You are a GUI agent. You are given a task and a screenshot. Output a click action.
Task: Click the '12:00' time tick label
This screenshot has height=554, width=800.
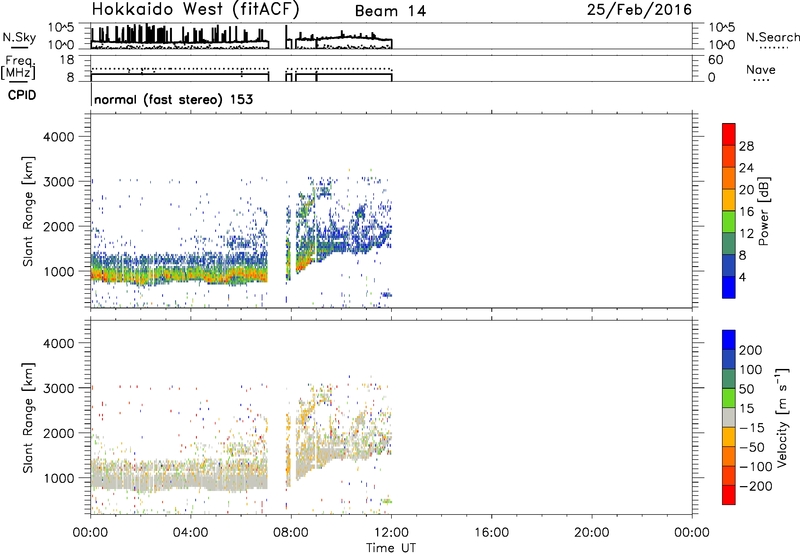391,533
